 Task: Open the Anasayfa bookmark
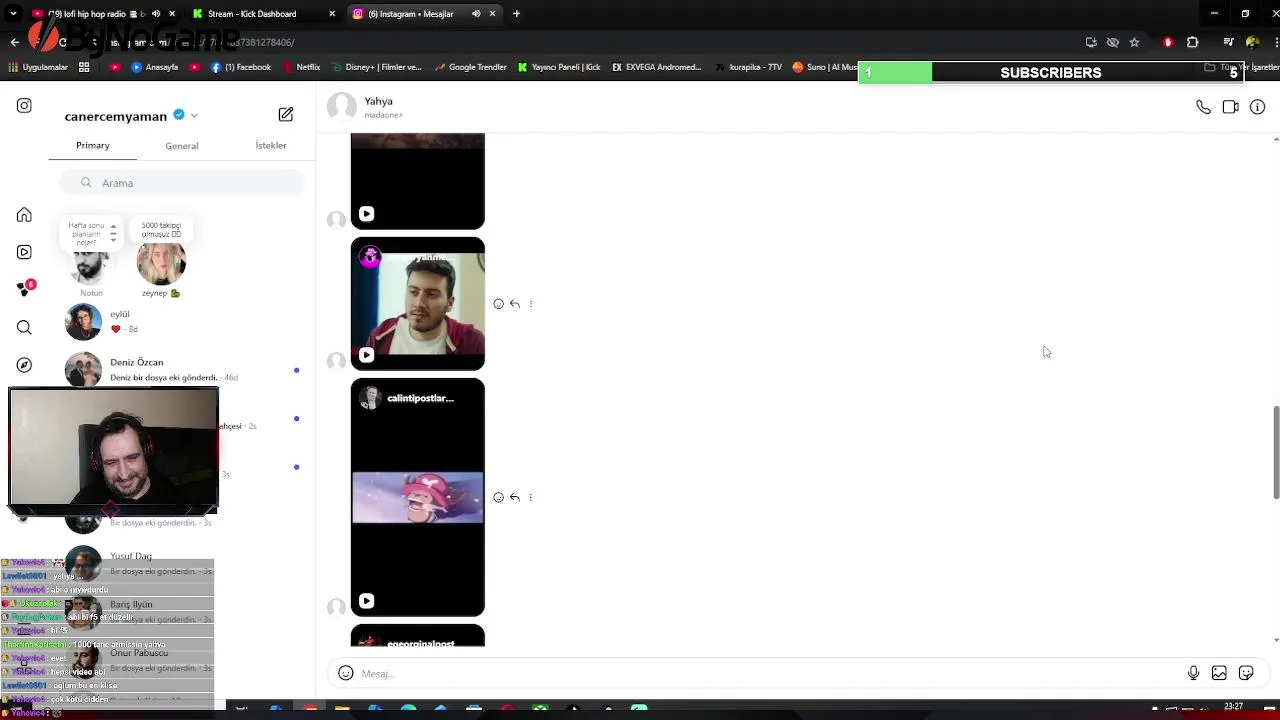pos(154,67)
